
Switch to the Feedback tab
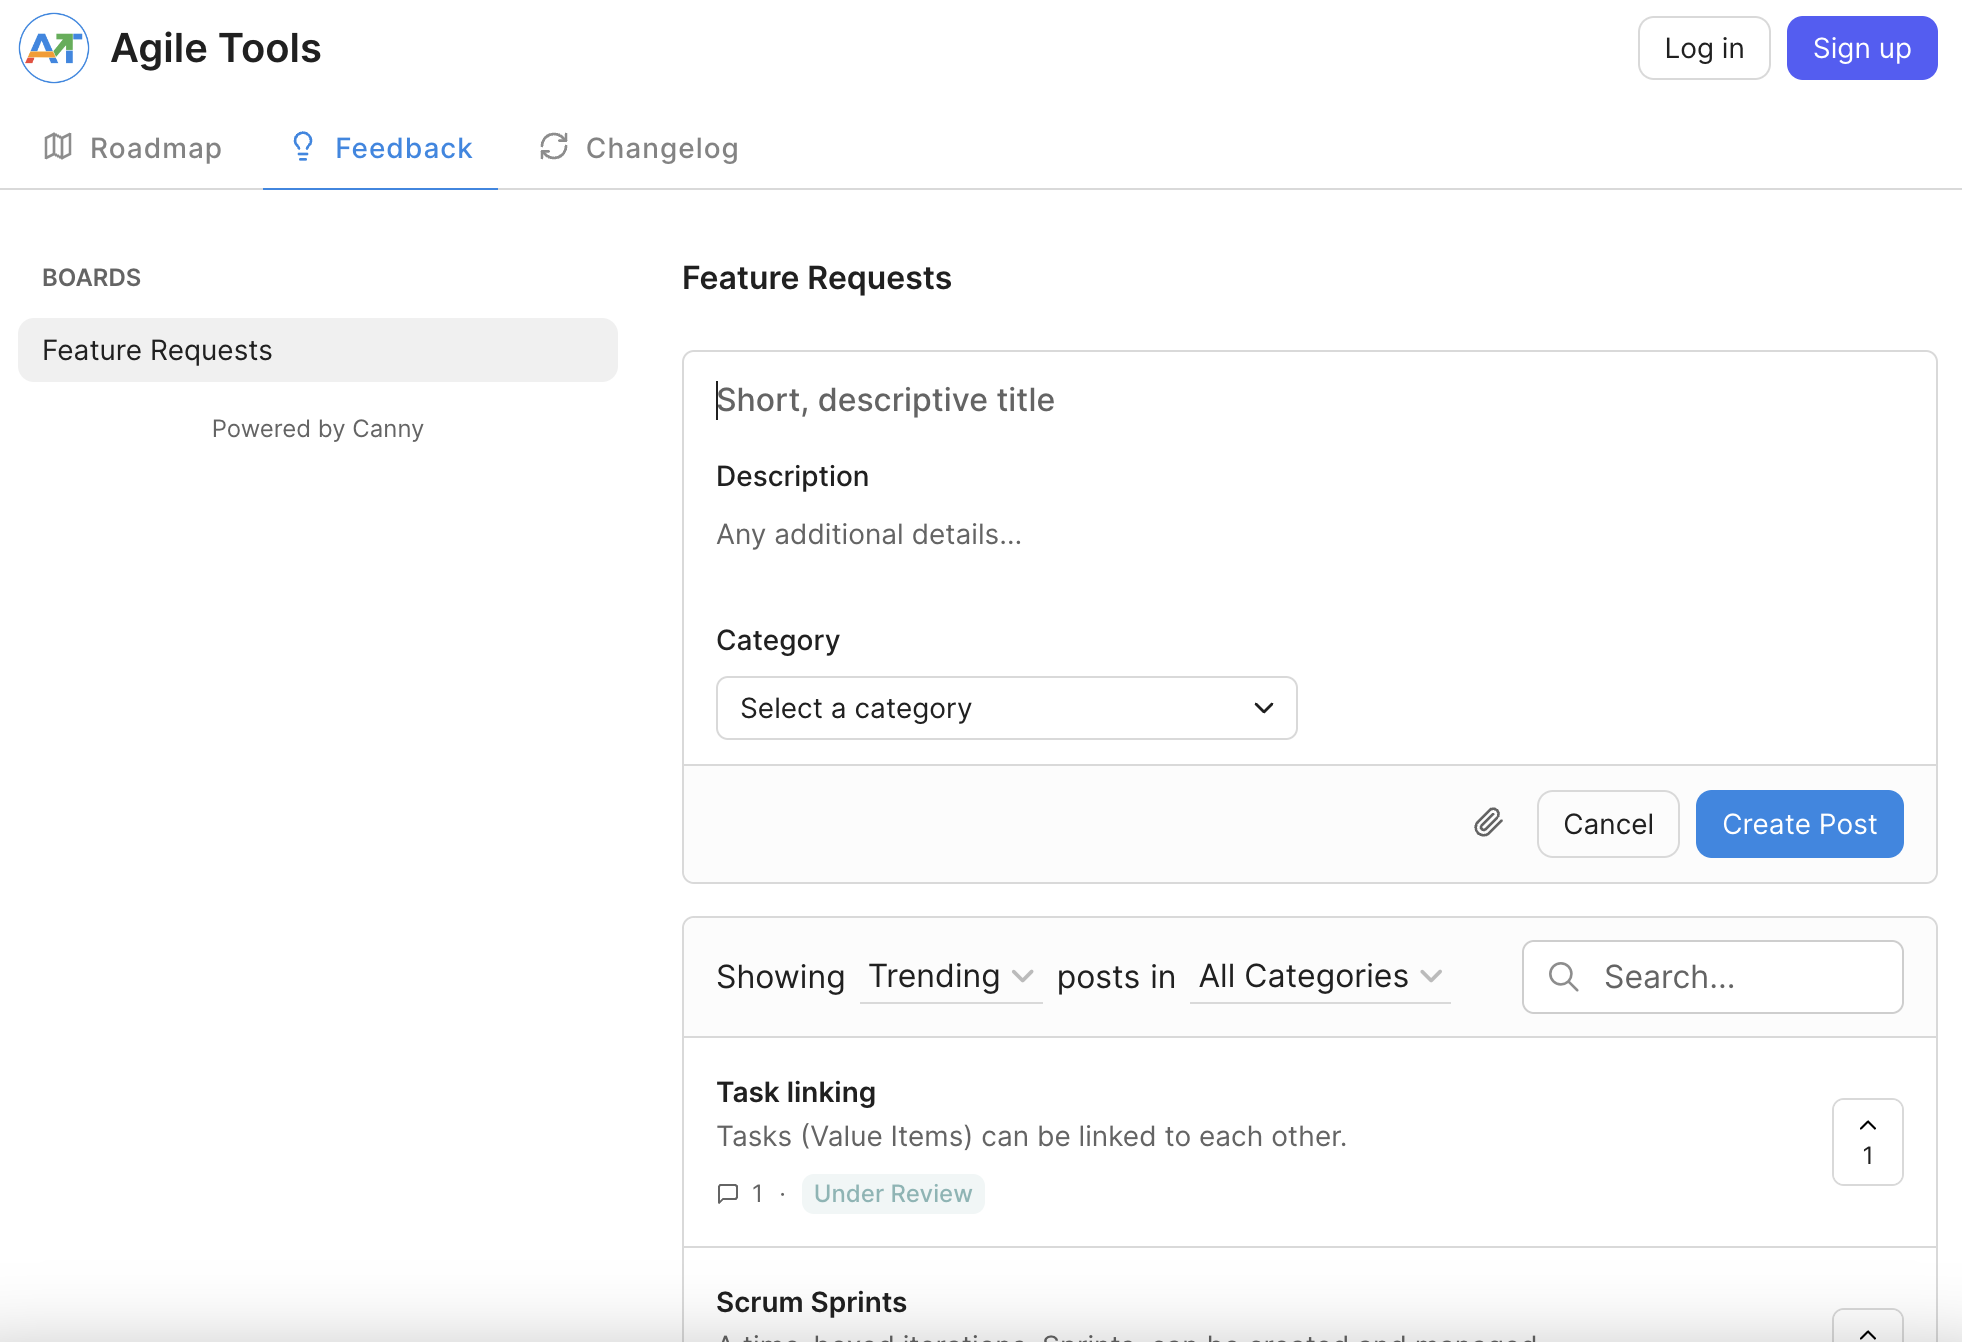380,148
